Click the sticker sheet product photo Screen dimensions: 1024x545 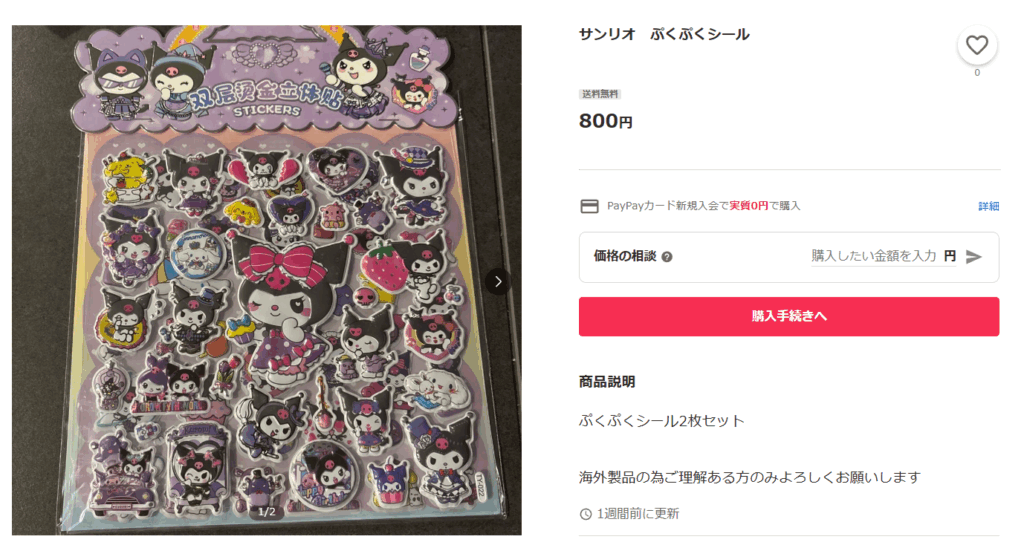266,280
